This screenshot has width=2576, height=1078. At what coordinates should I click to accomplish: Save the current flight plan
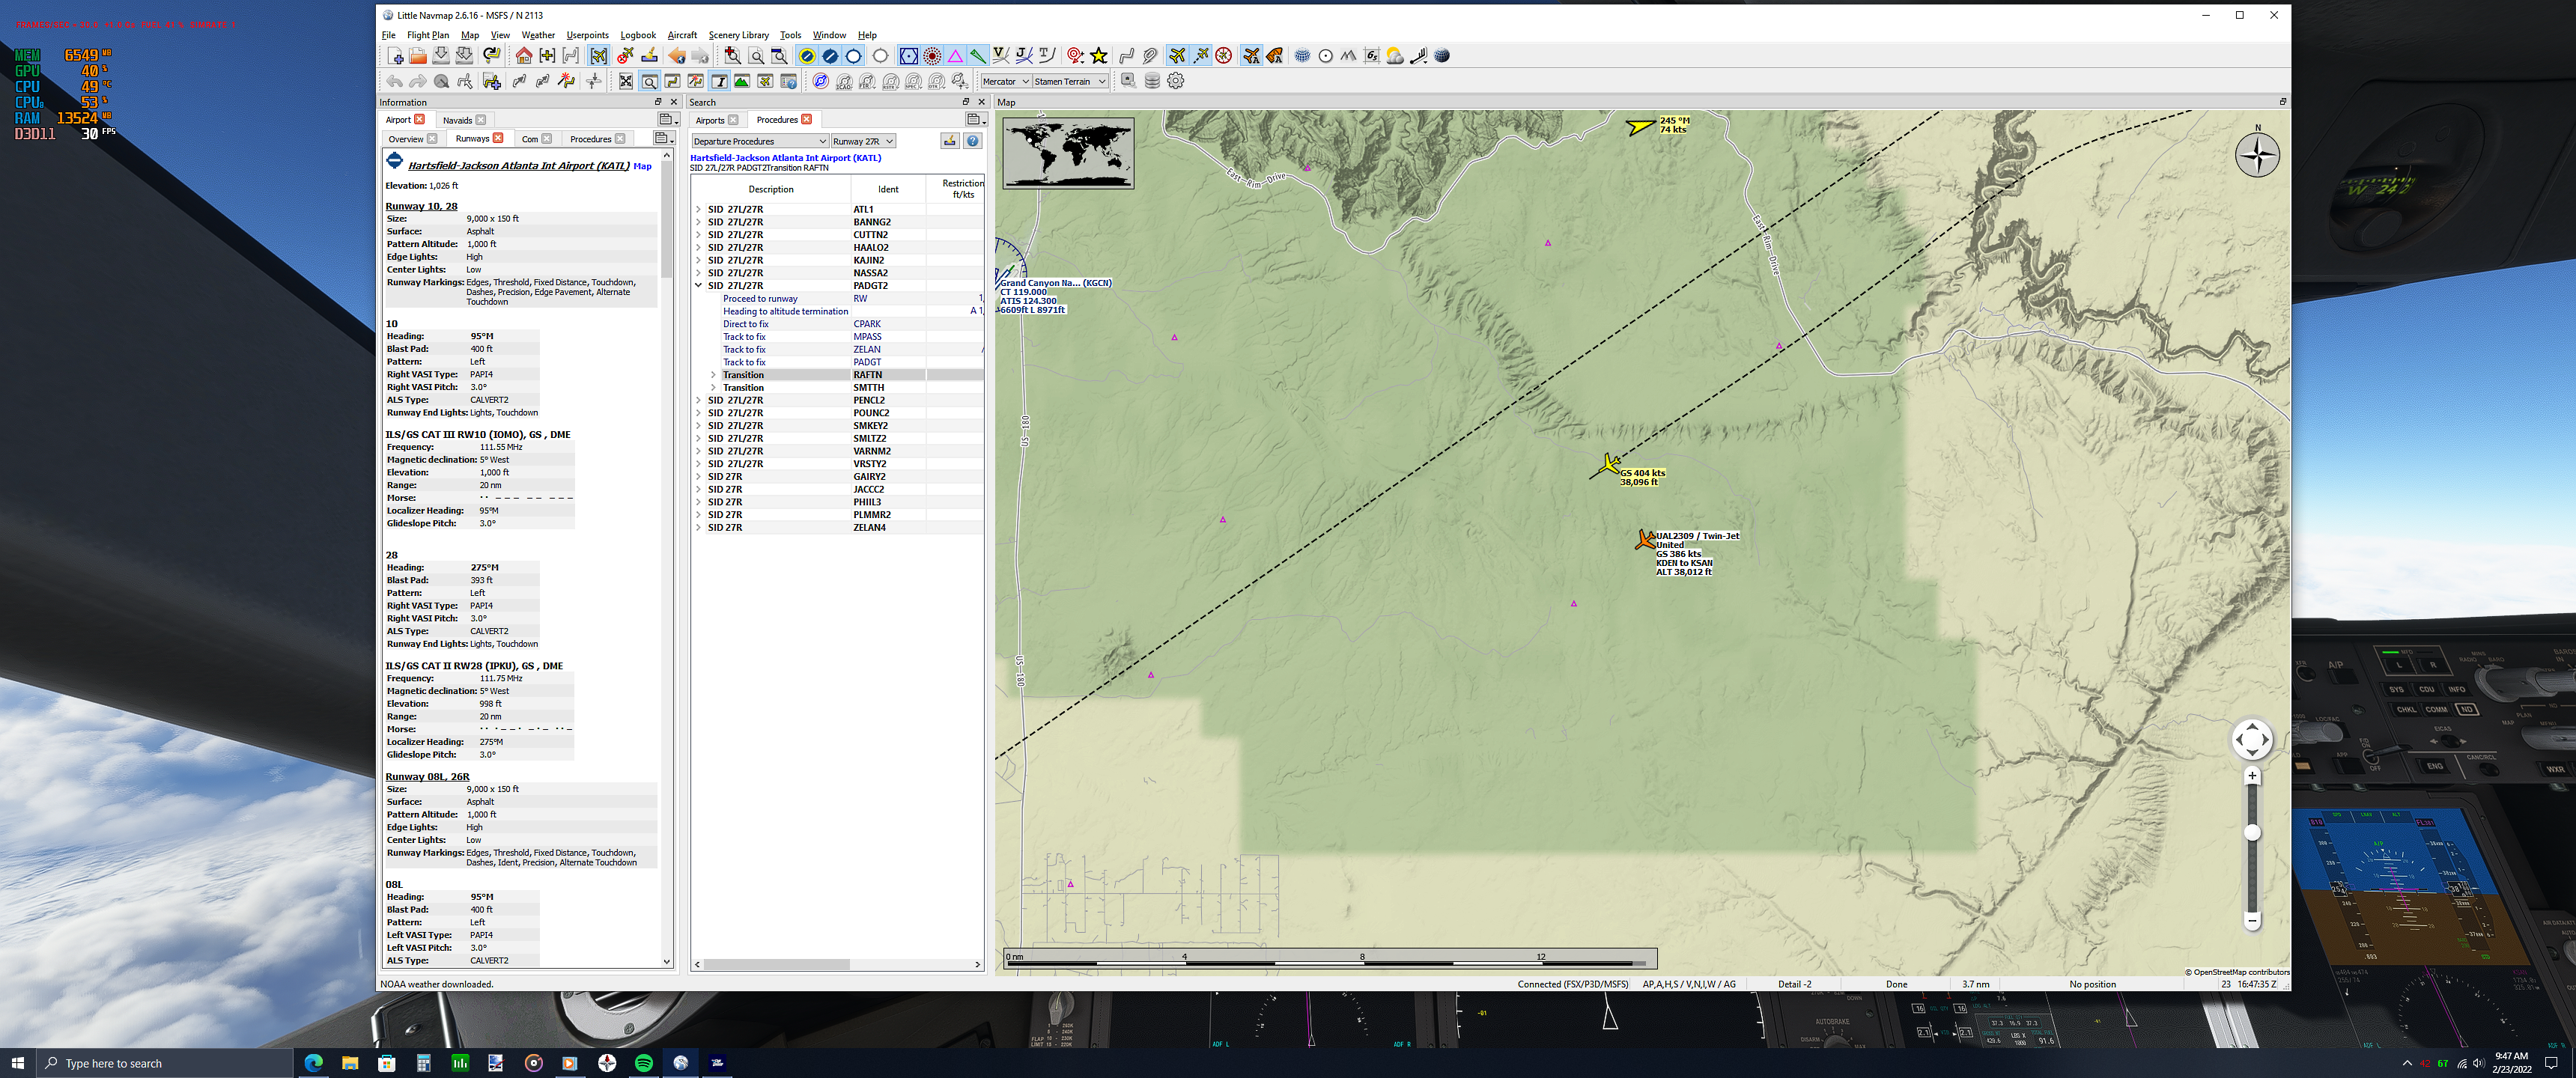441,56
